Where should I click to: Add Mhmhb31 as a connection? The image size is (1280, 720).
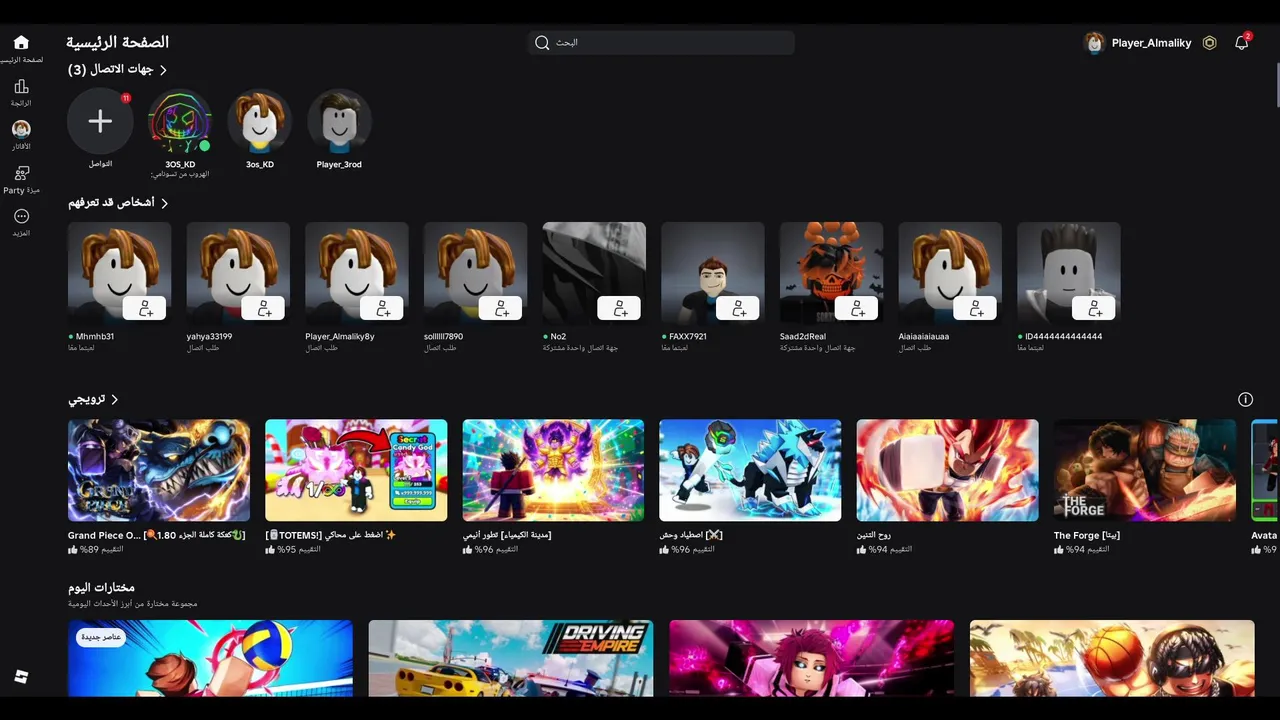(146, 309)
